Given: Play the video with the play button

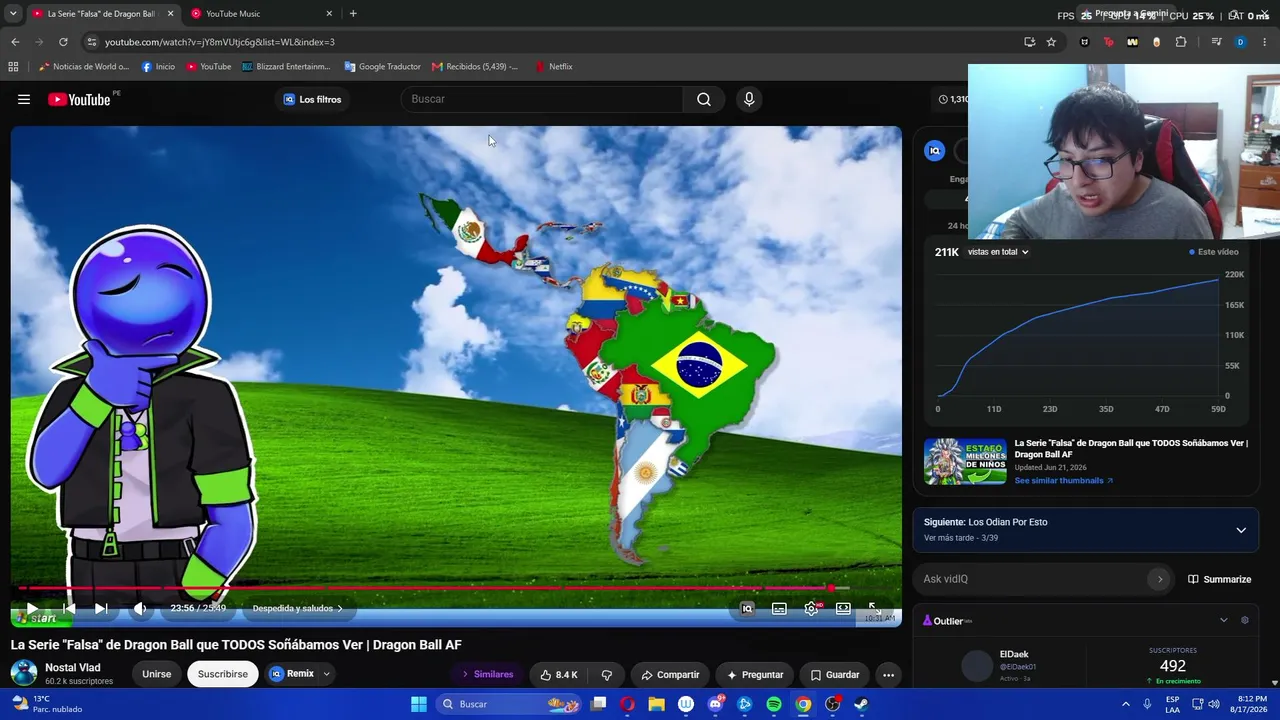Looking at the screenshot, I should pyautogui.click(x=32, y=608).
